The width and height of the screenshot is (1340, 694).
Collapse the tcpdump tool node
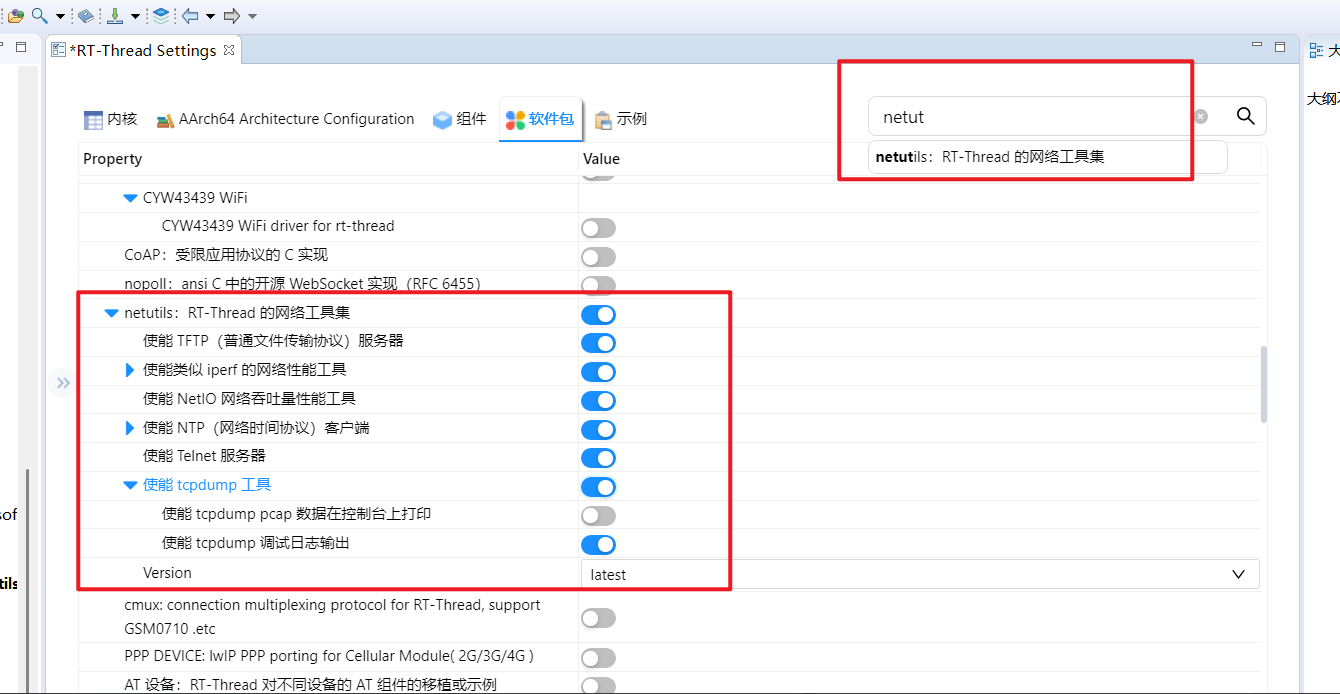[130, 485]
